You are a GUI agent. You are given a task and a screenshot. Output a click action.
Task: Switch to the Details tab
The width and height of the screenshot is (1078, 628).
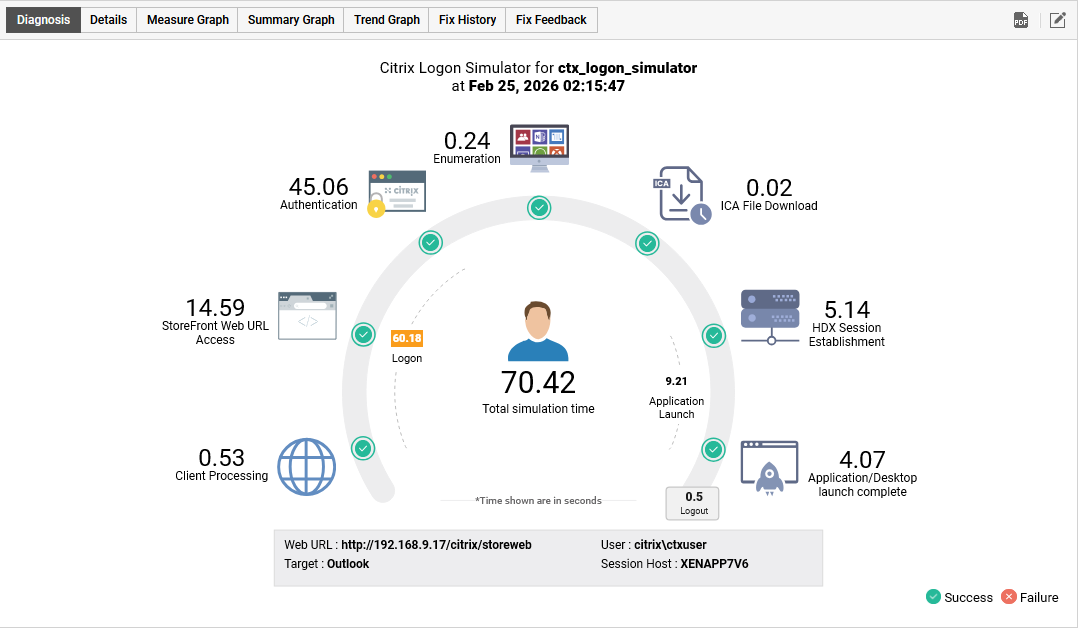tap(109, 20)
